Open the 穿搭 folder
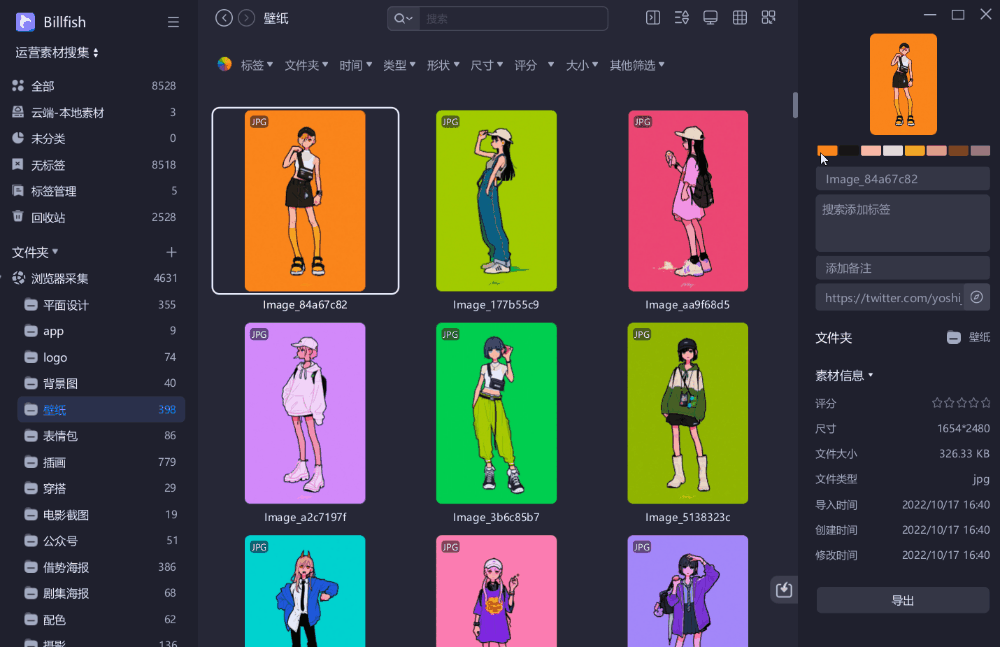The height and width of the screenshot is (647, 1000). (x=101, y=488)
